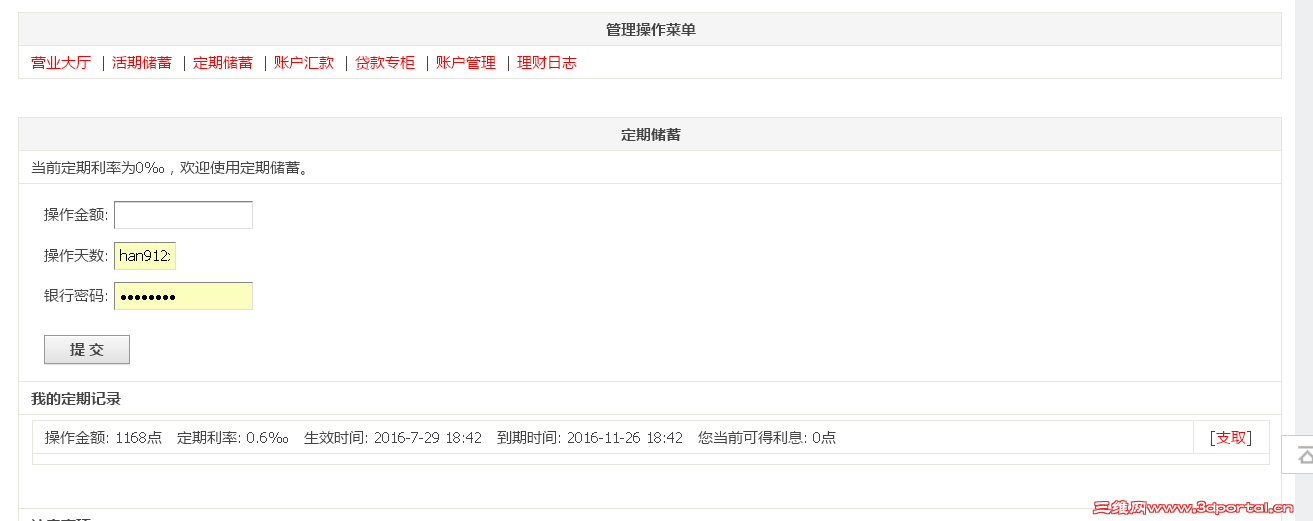This screenshot has height=521, width=1313.
Task: Click the 到期时间: 2016-11-26 18:42 text
Action: point(590,437)
